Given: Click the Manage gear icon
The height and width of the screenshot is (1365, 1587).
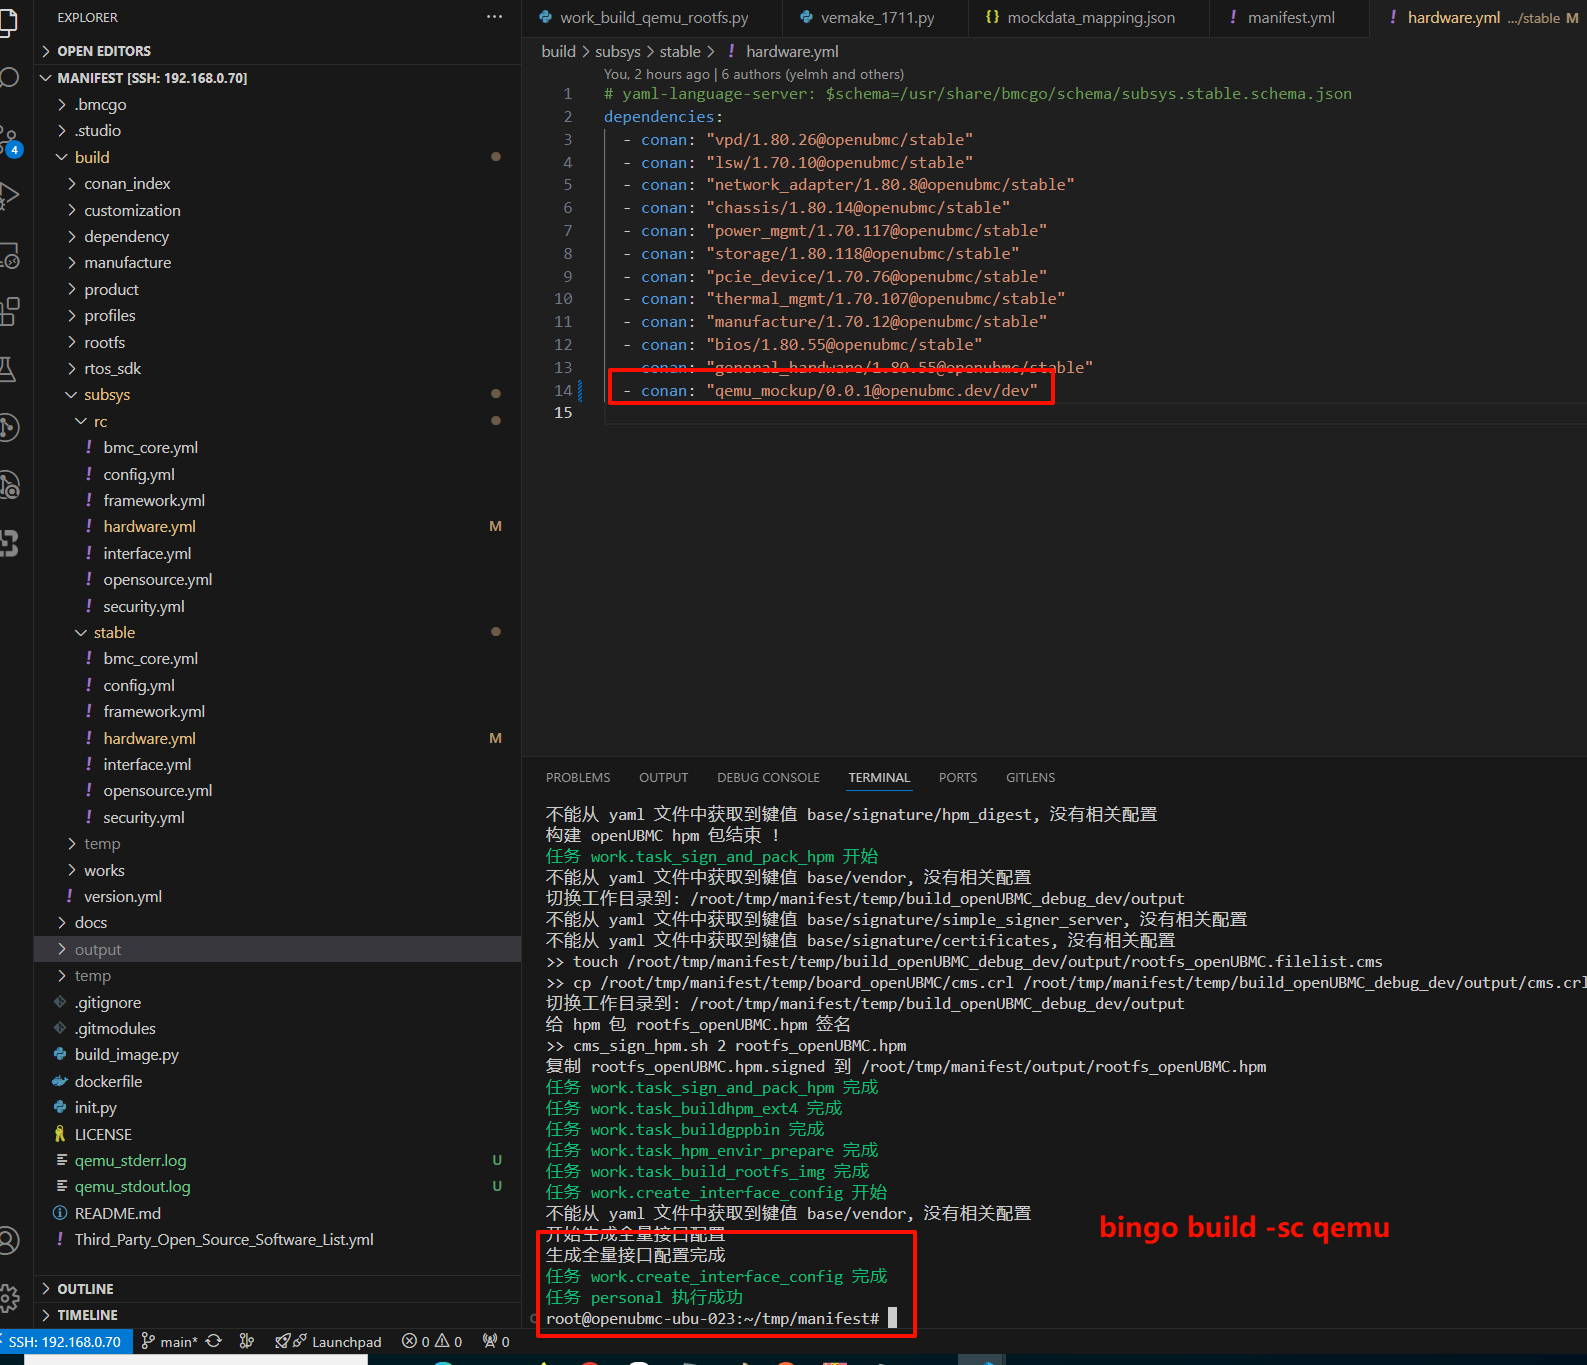Looking at the screenshot, I should pyautogui.click(x=9, y=1298).
